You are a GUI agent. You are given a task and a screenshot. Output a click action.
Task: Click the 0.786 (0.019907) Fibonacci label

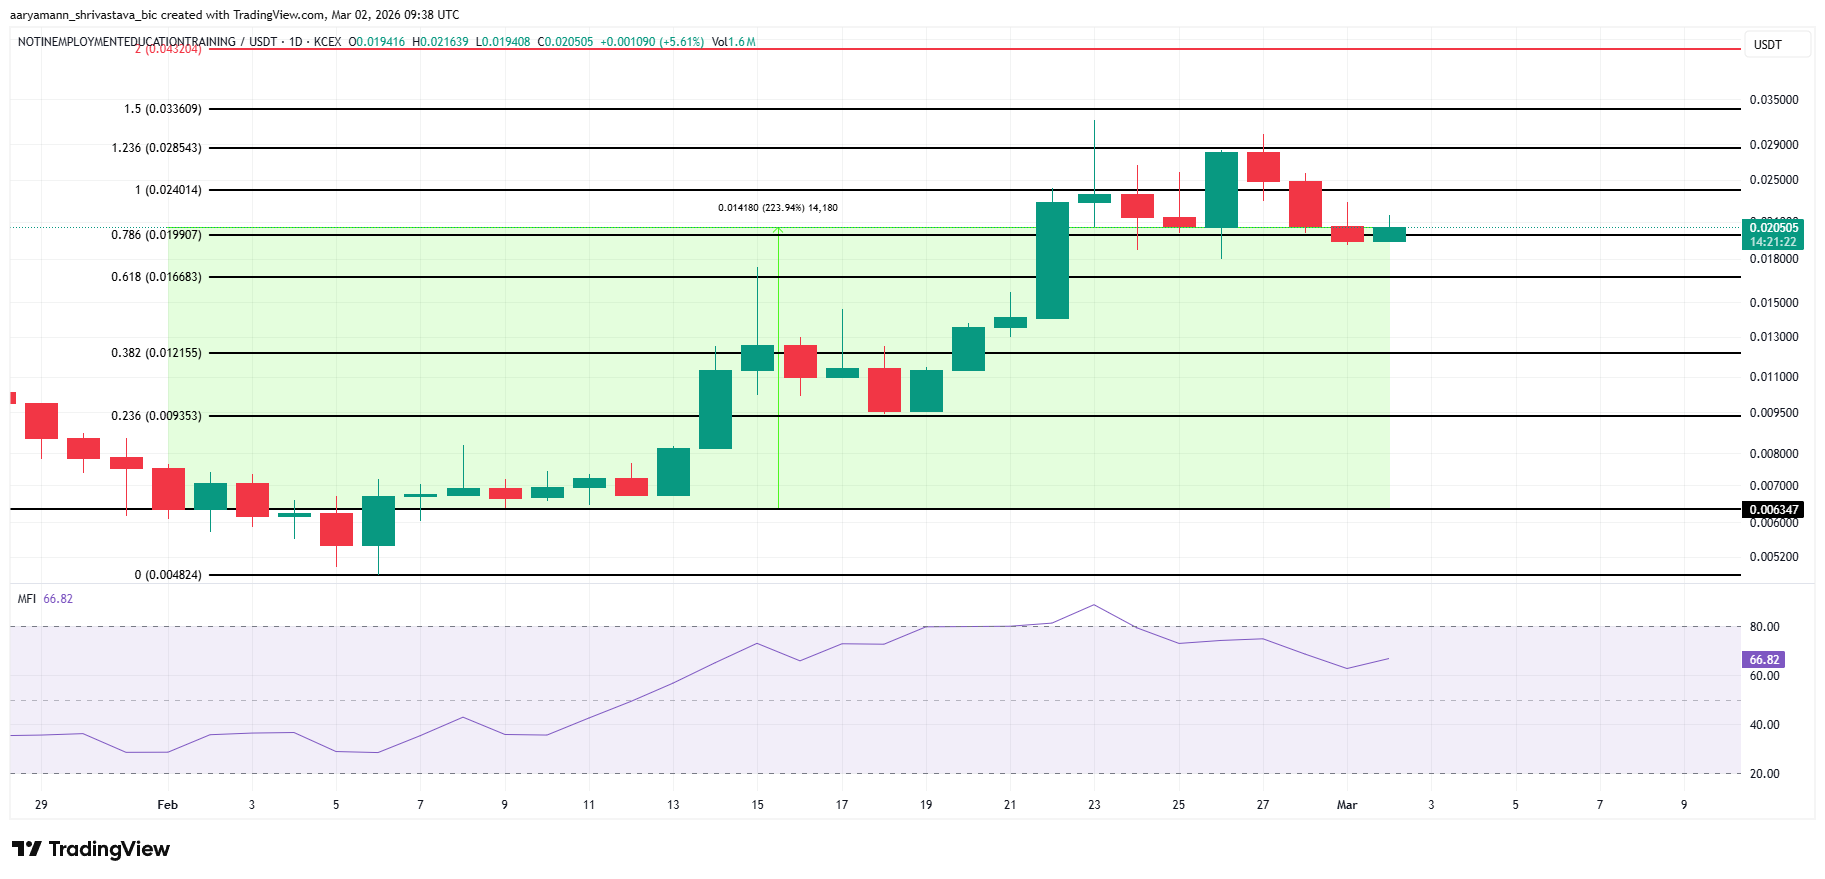pyautogui.click(x=156, y=235)
